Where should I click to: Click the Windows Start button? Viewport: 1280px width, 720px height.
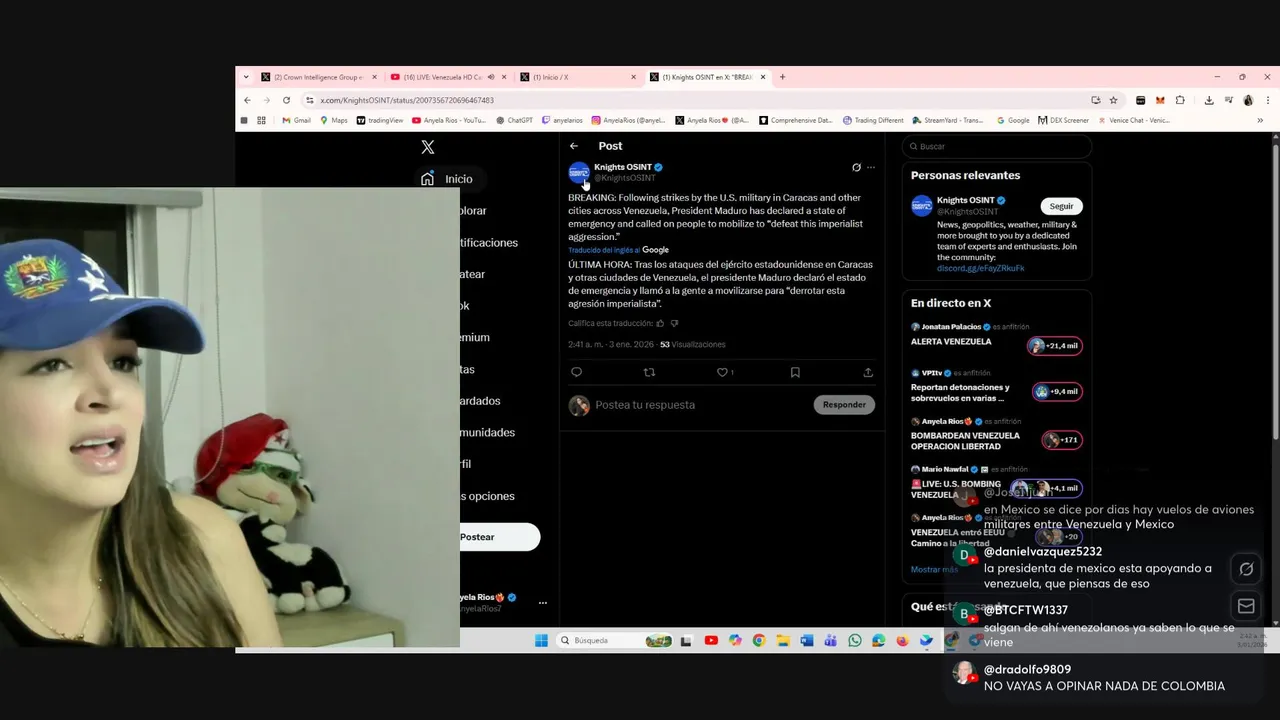coord(541,640)
